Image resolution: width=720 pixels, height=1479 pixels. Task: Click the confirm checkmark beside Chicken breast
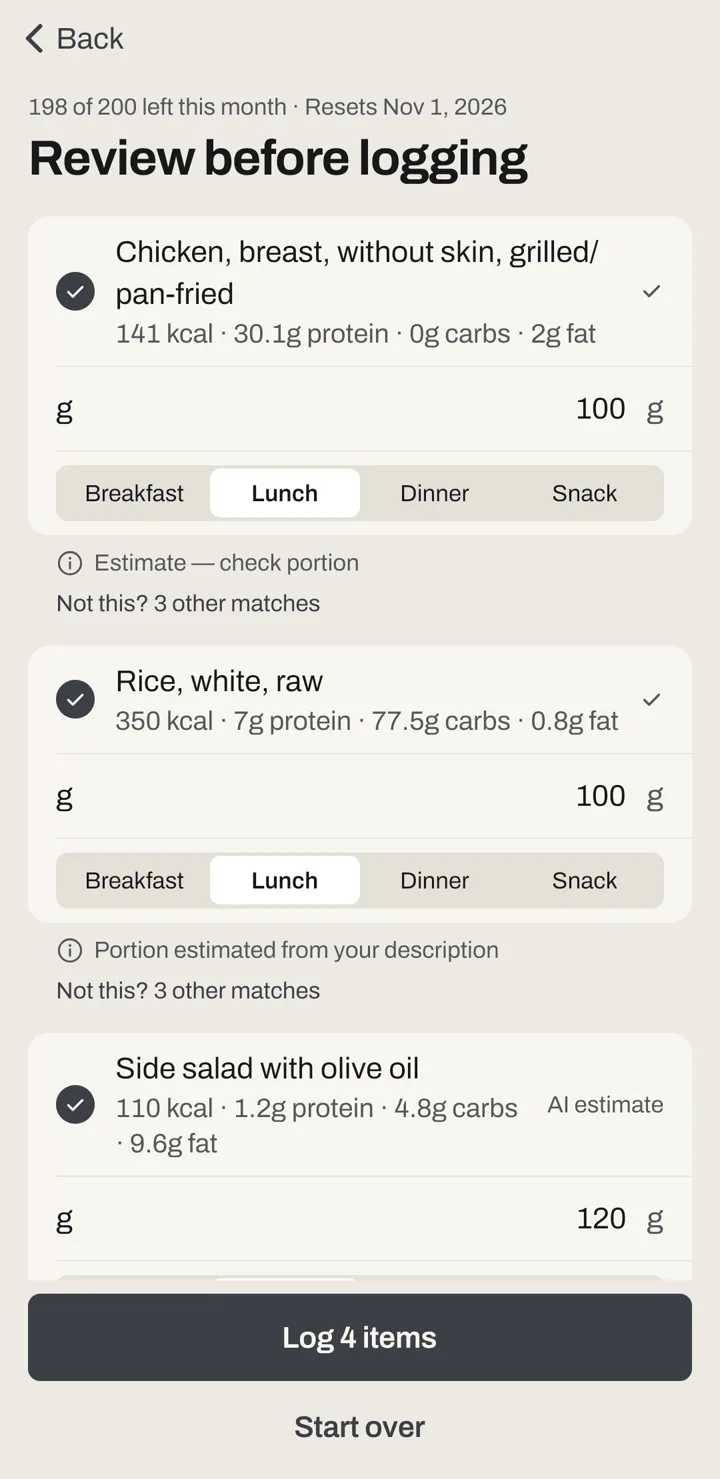tap(652, 291)
